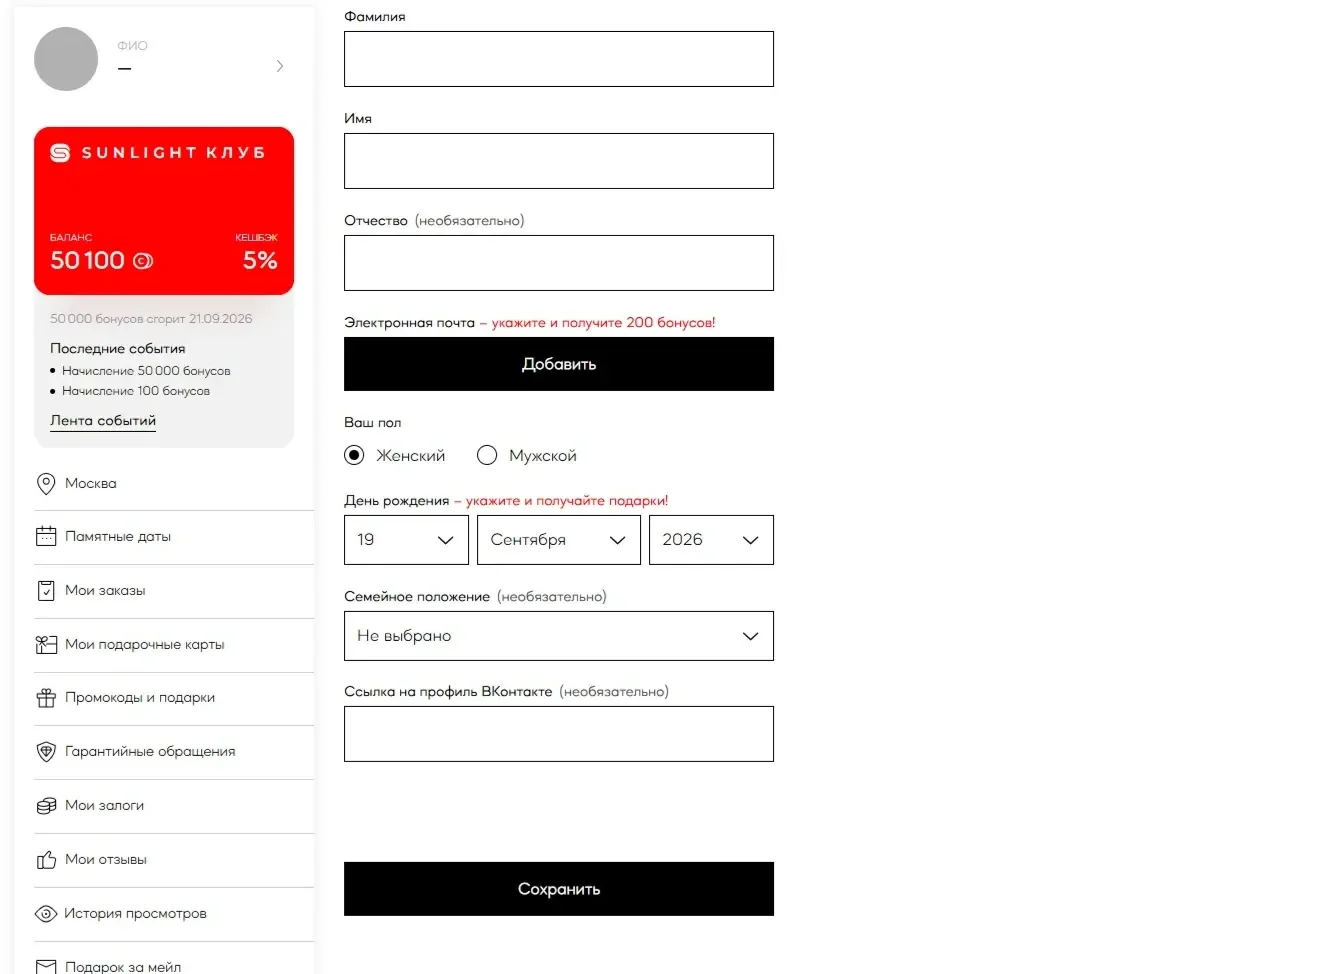Open Гарантийные обращения menu item
The height and width of the screenshot is (974, 1335).
174,752
